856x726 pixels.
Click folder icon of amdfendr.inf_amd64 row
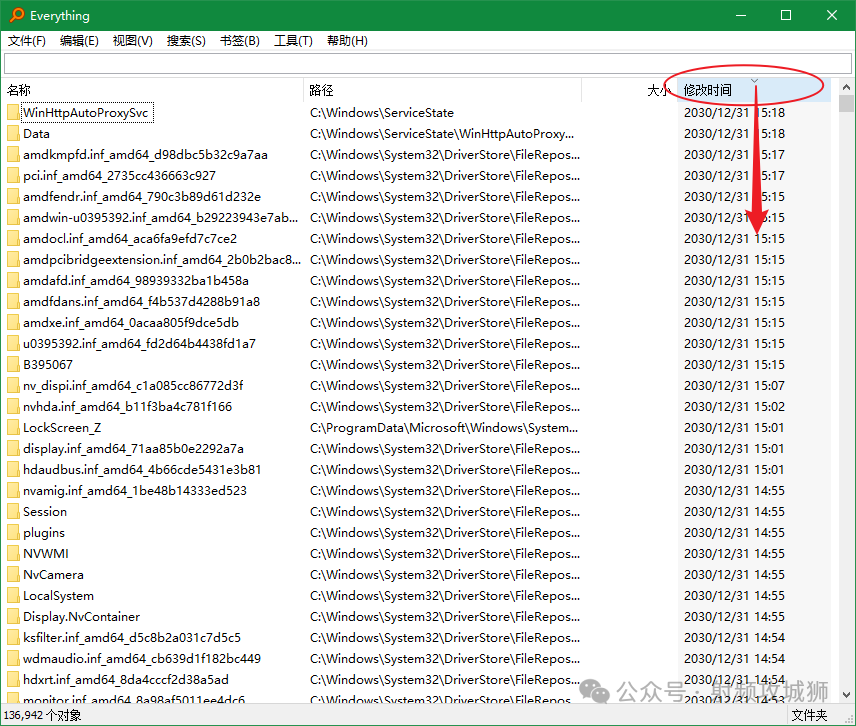click(14, 197)
